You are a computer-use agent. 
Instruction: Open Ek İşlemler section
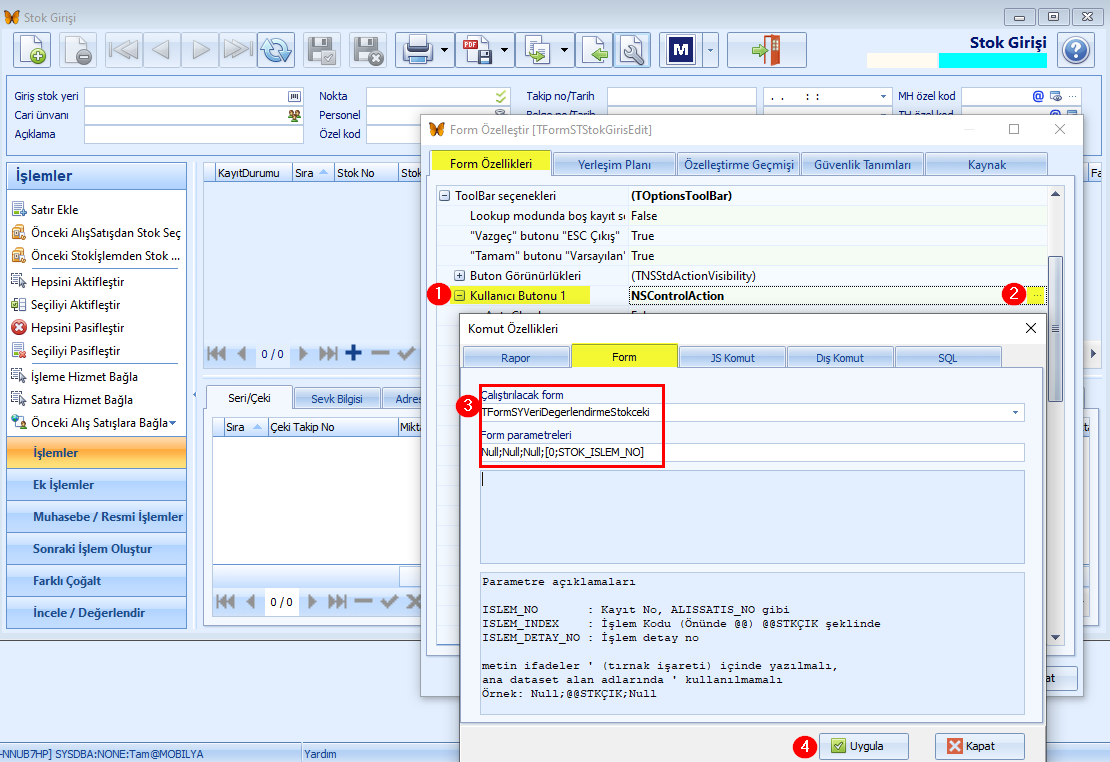96,485
